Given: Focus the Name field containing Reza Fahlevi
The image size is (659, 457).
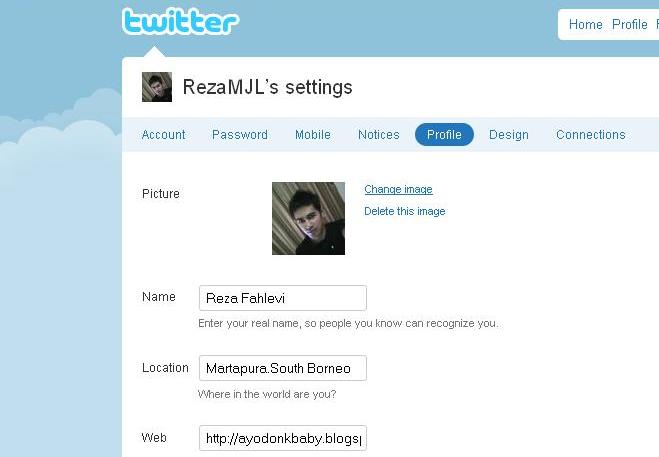Looking at the screenshot, I should pyautogui.click(x=283, y=298).
